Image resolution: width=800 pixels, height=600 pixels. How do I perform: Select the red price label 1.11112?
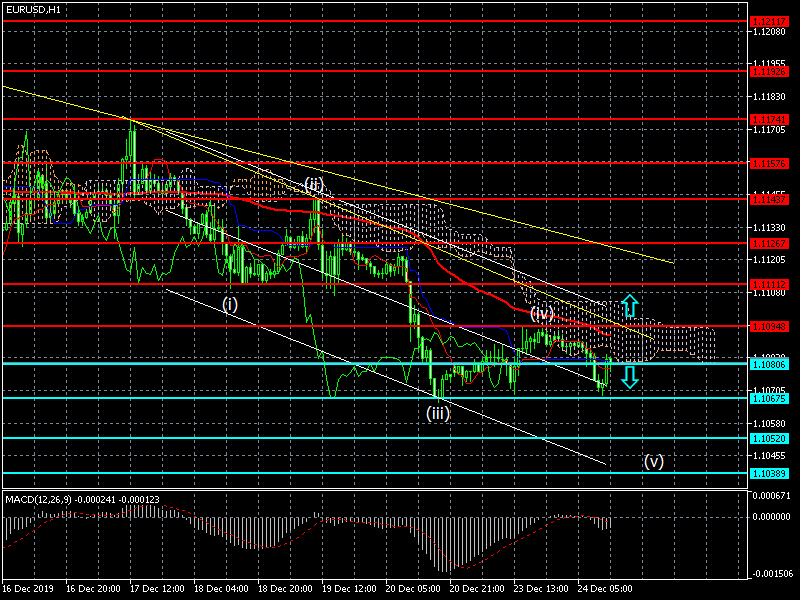point(769,284)
